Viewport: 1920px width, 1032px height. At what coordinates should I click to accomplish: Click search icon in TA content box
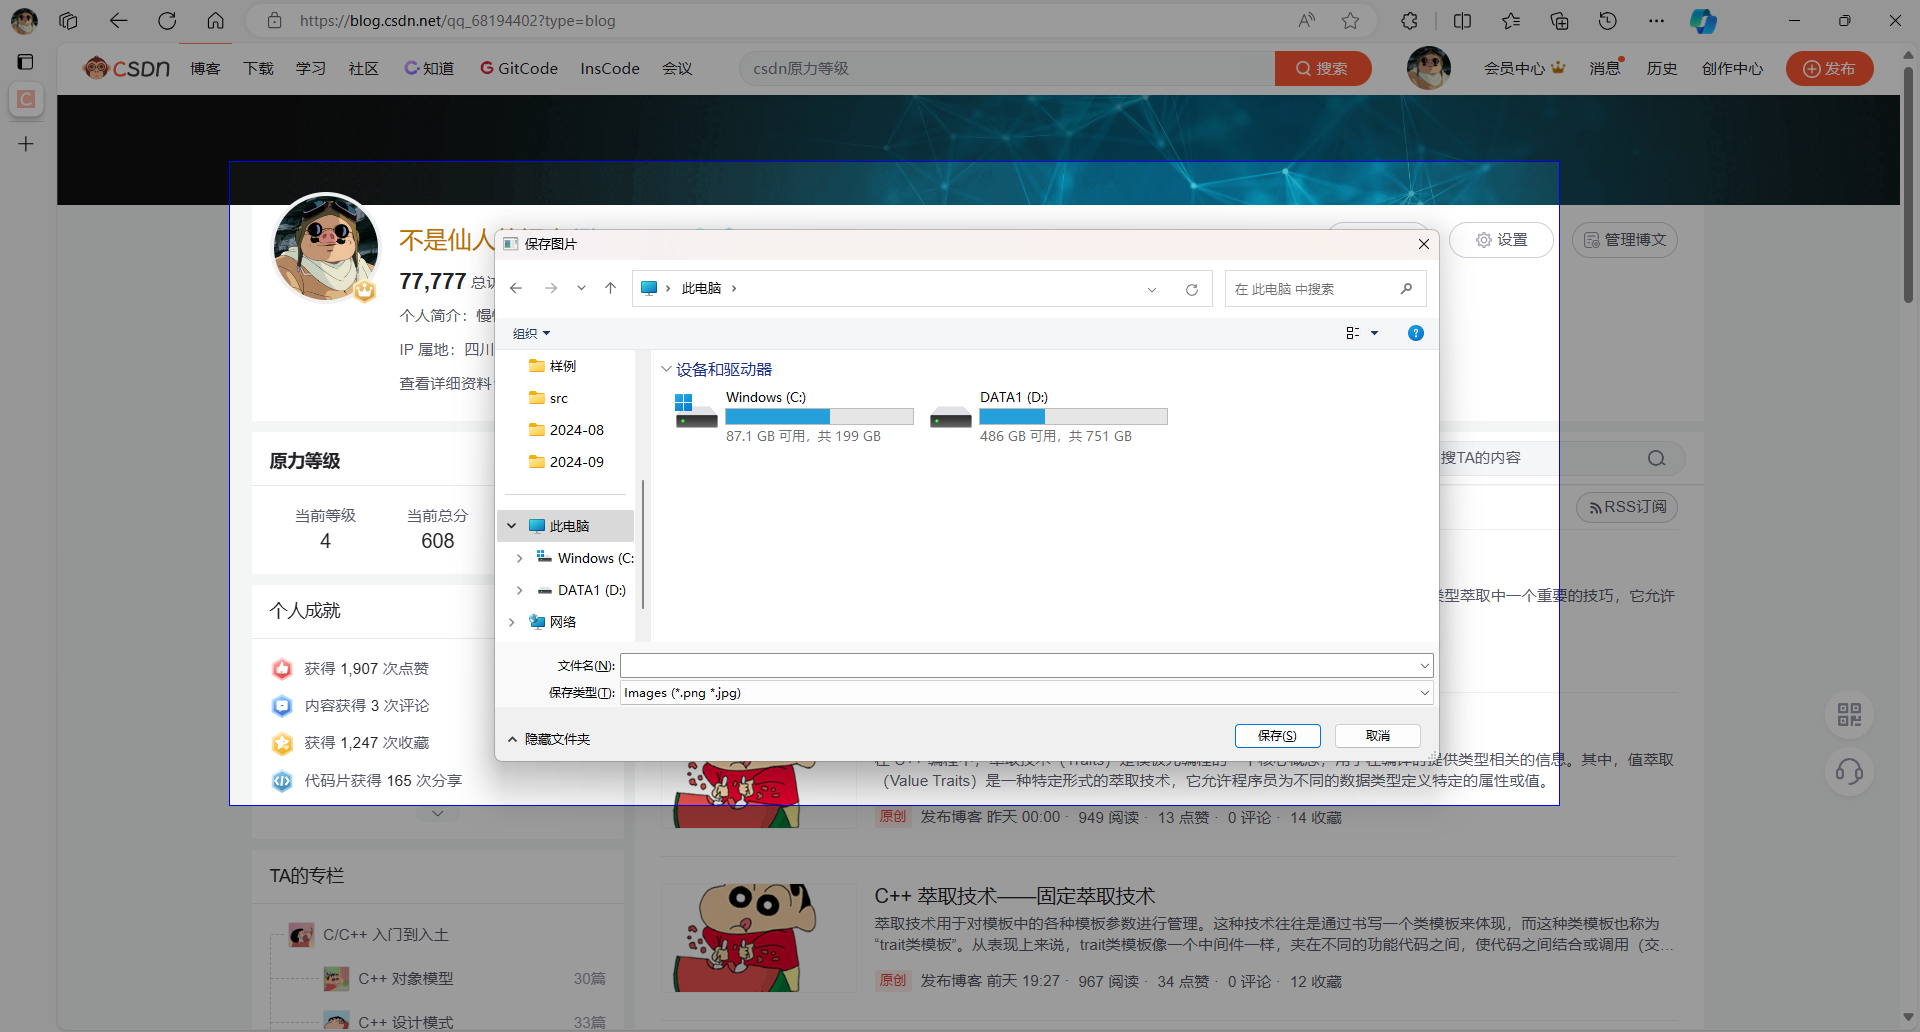click(x=1657, y=458)
